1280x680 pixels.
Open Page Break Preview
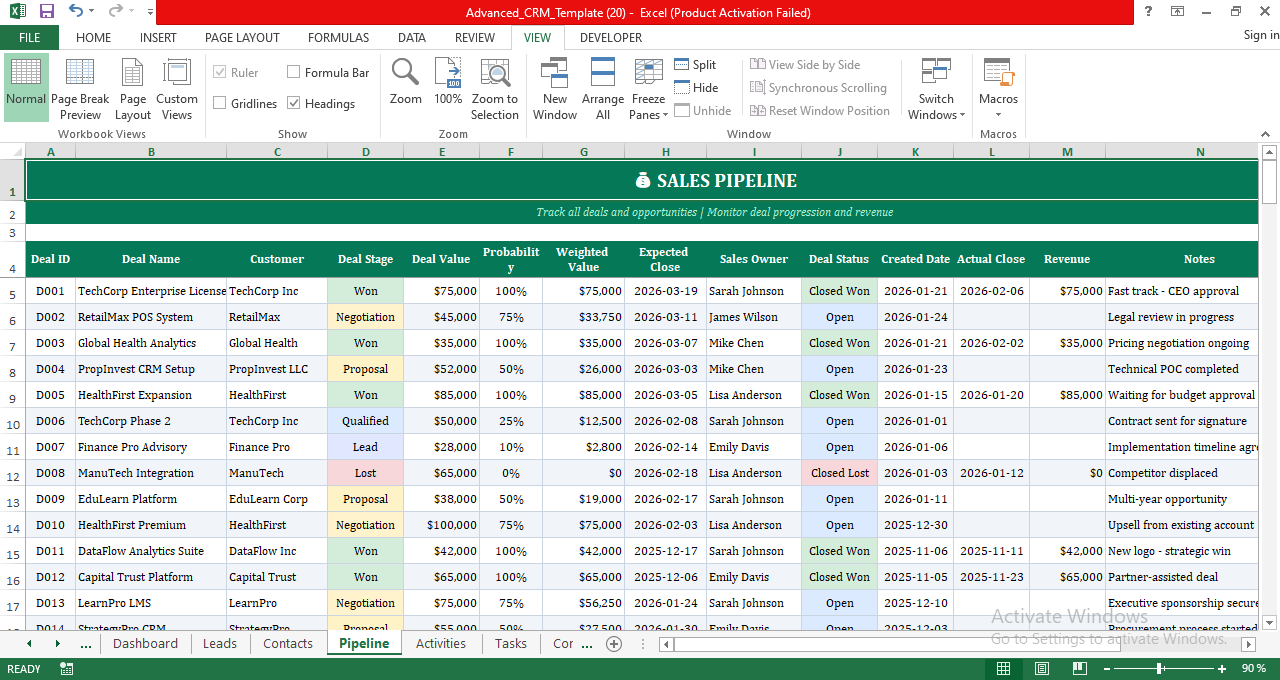pyautogui.click(x=80, y=88)
